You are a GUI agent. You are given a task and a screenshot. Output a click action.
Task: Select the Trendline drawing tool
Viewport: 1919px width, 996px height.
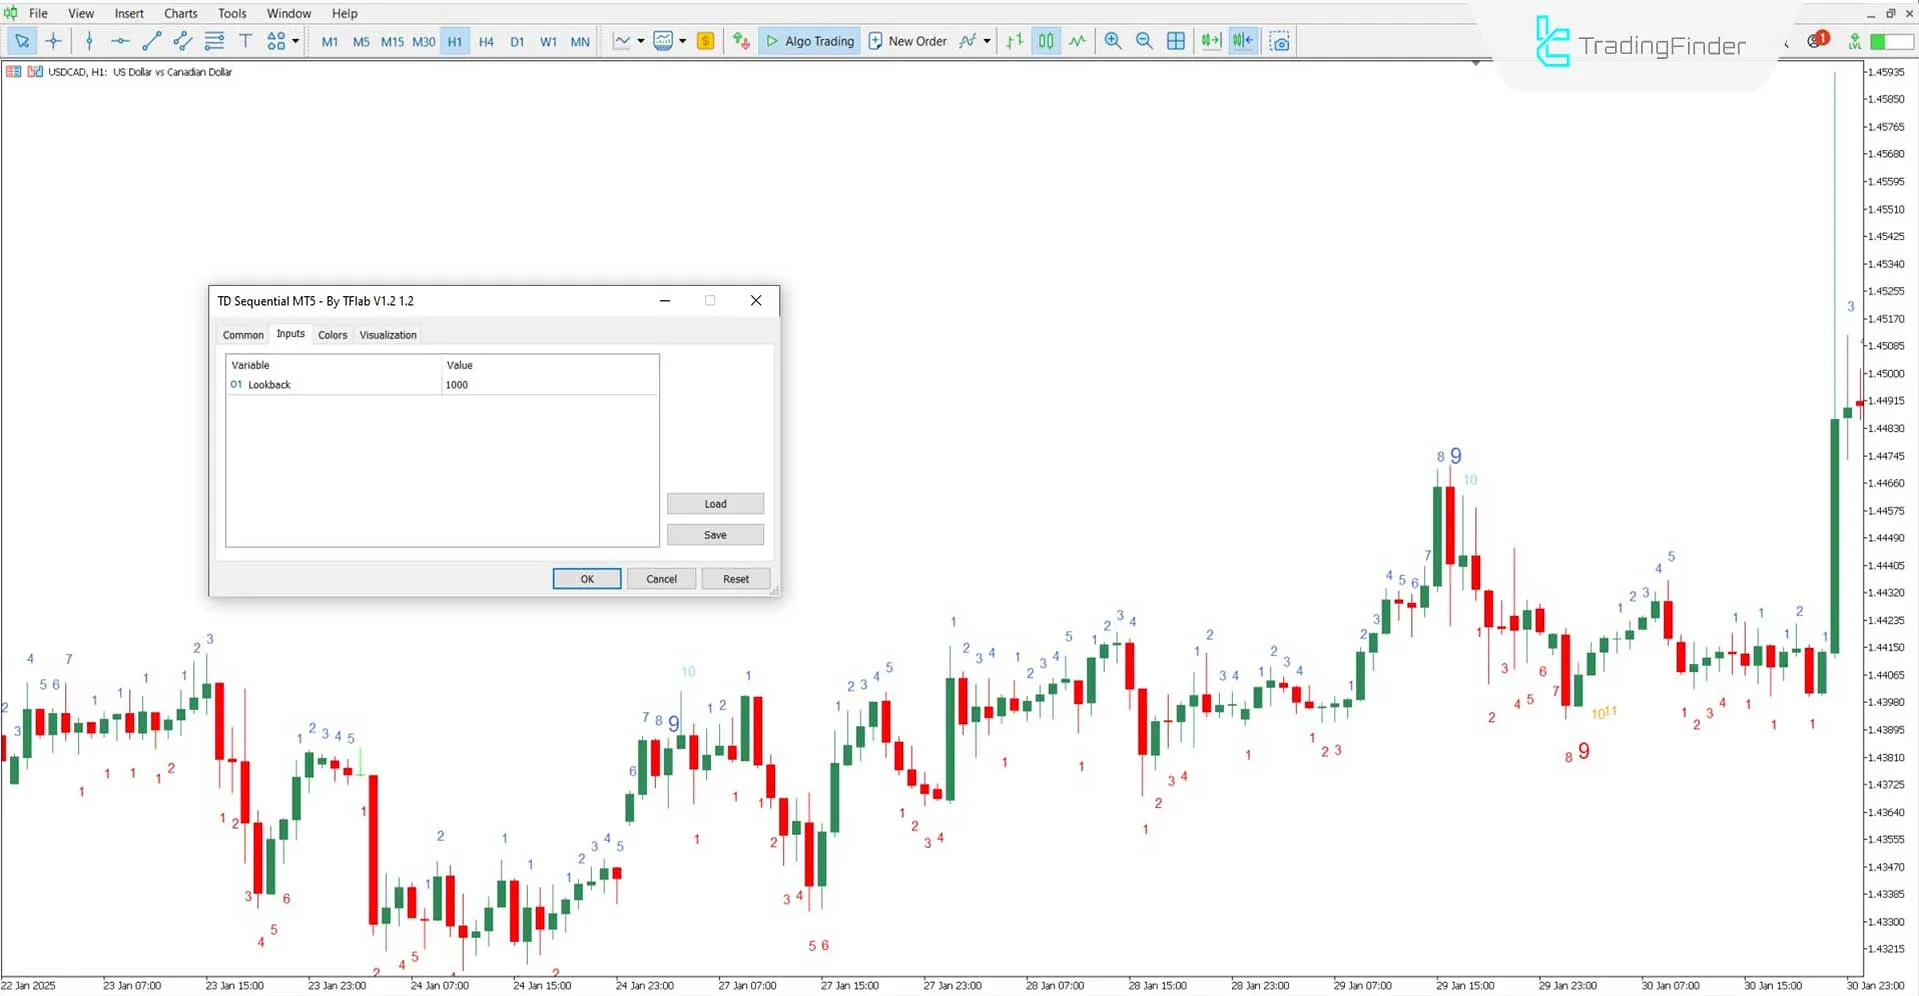pyautogui.click(x=152, y=41)
